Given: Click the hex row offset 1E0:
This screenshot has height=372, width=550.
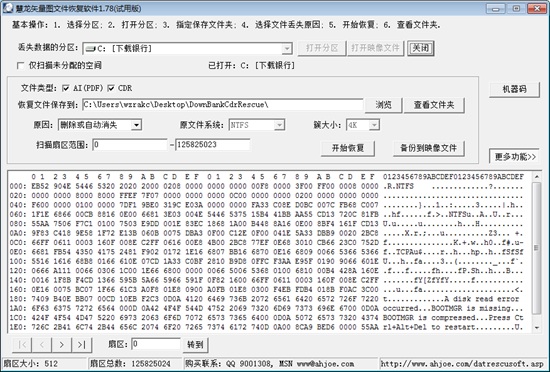Looking at the screenshot, I should click(18, 327).
